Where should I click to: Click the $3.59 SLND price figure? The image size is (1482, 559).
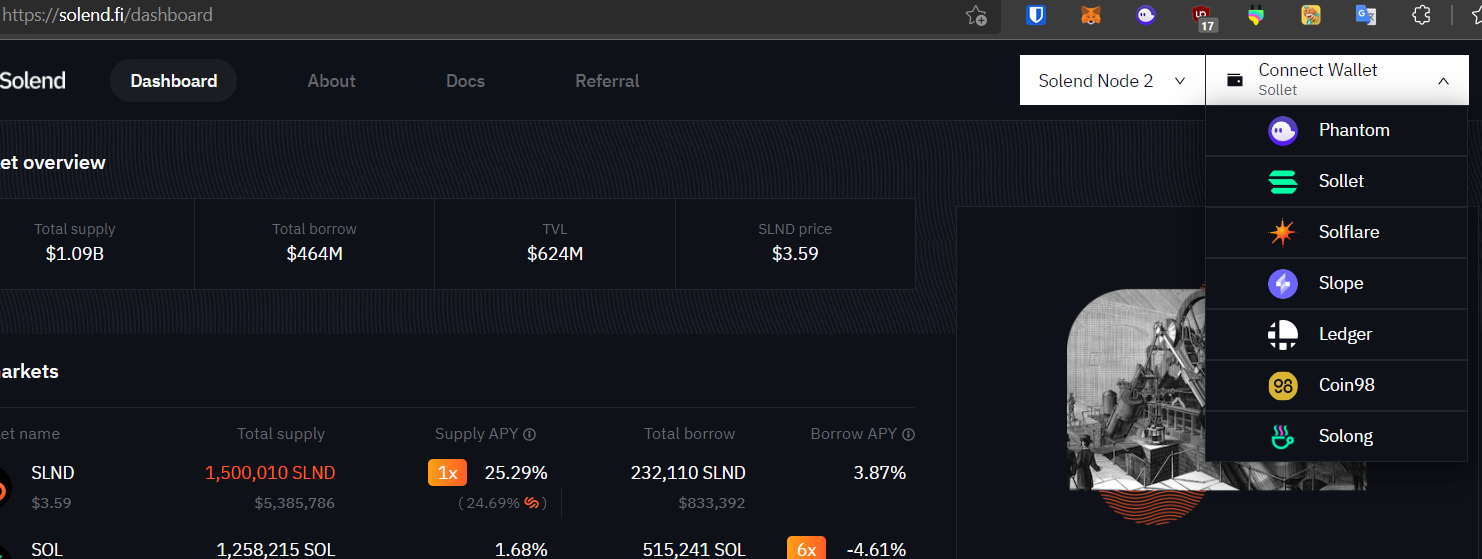[795, 254]
